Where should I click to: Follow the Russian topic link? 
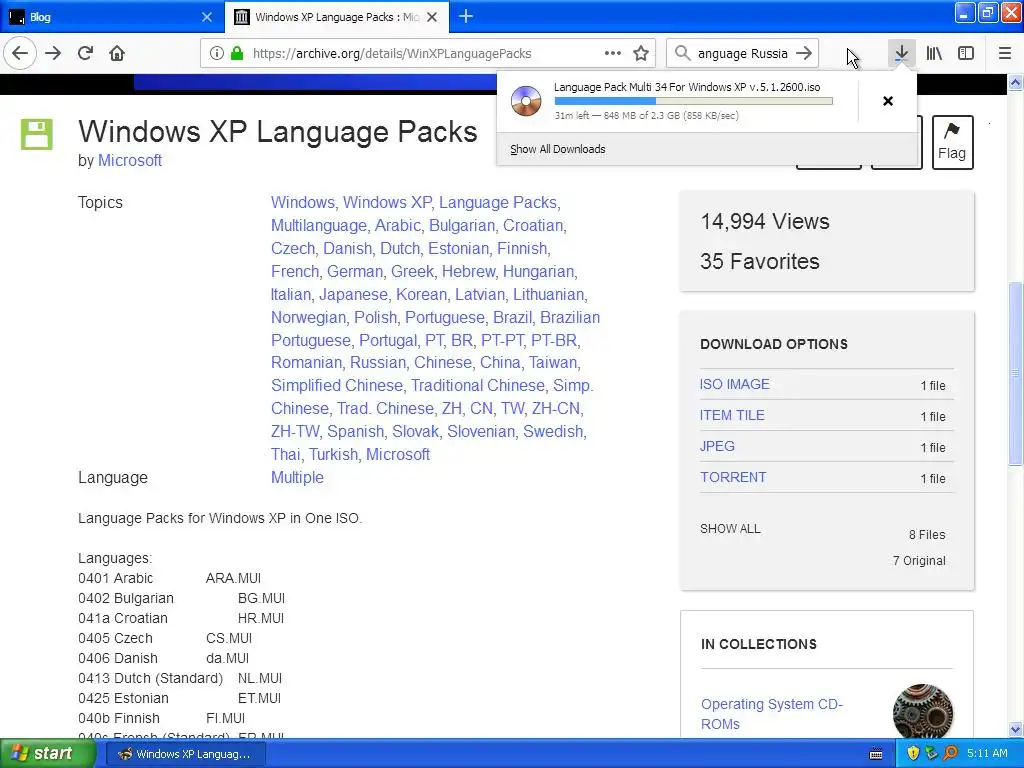coord(377,362)
